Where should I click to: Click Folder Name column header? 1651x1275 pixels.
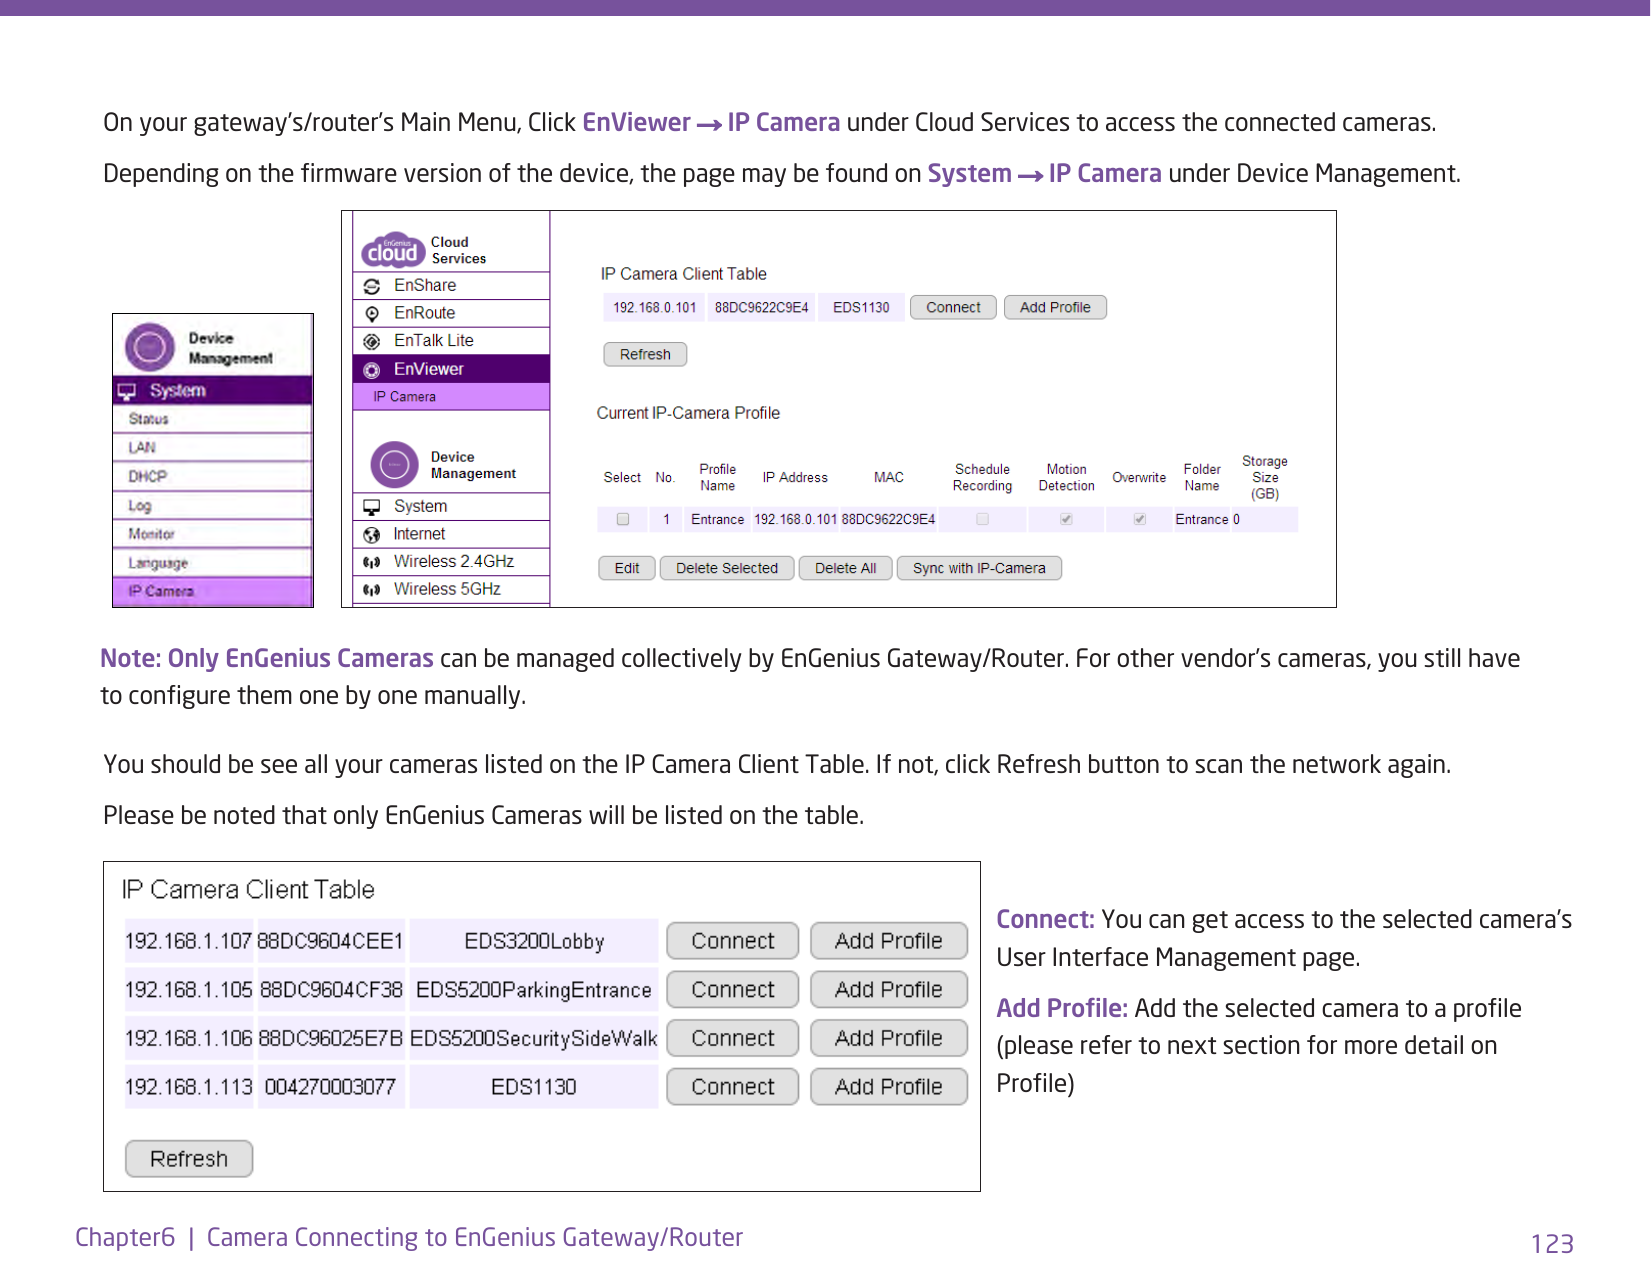click(x=1202, y=478)
